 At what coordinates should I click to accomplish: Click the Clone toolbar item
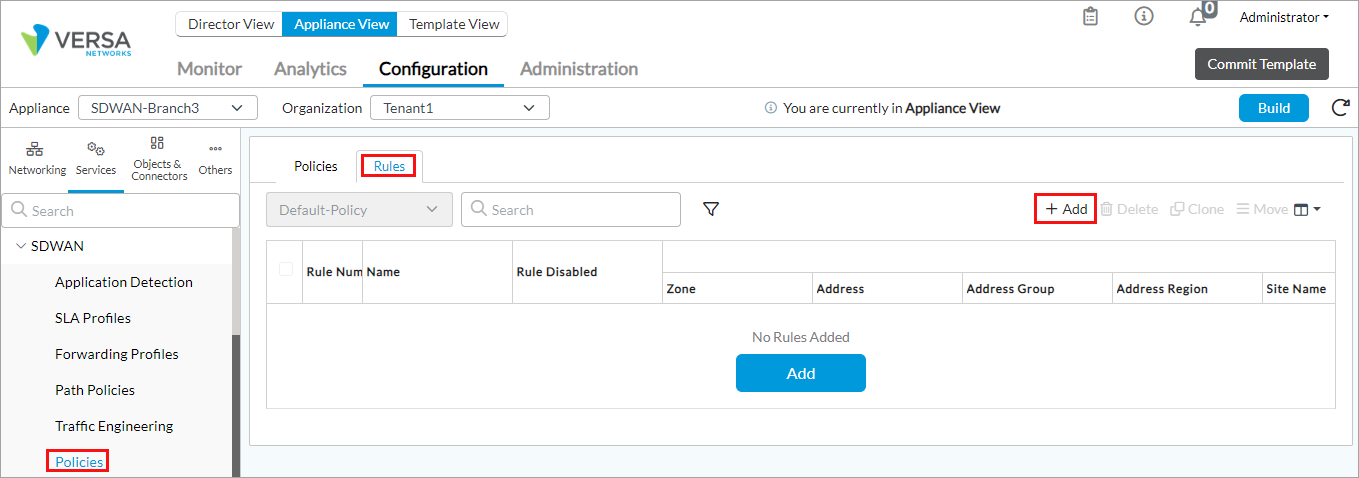1197,209
